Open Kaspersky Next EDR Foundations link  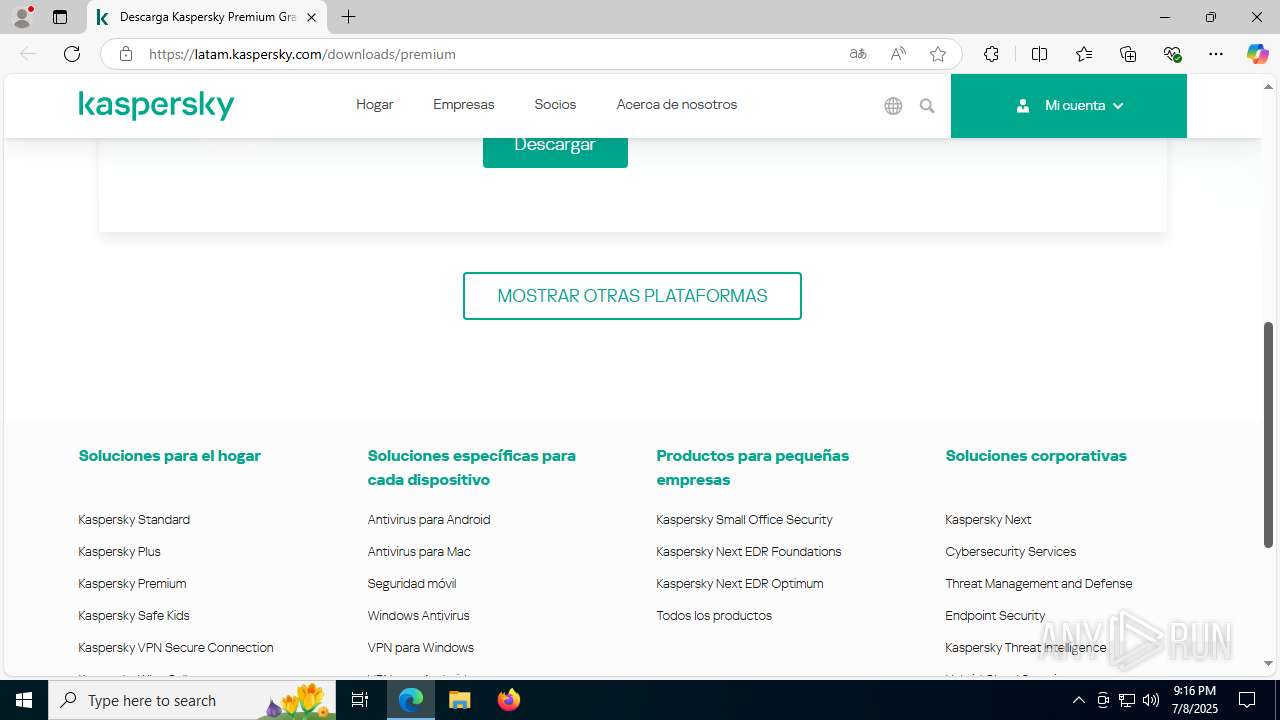coord(749,552)
